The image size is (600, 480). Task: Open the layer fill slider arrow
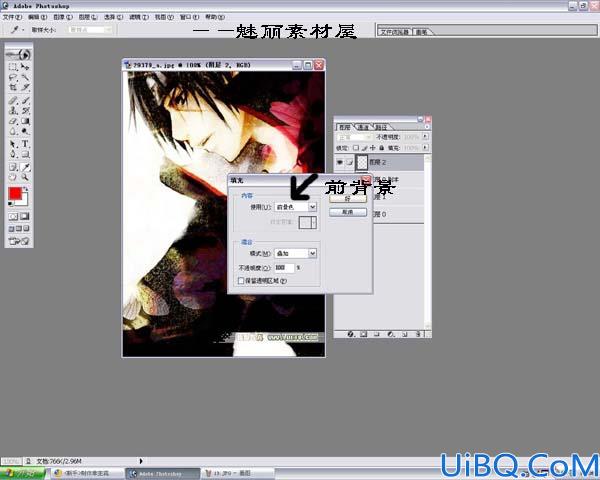(425, 148)
